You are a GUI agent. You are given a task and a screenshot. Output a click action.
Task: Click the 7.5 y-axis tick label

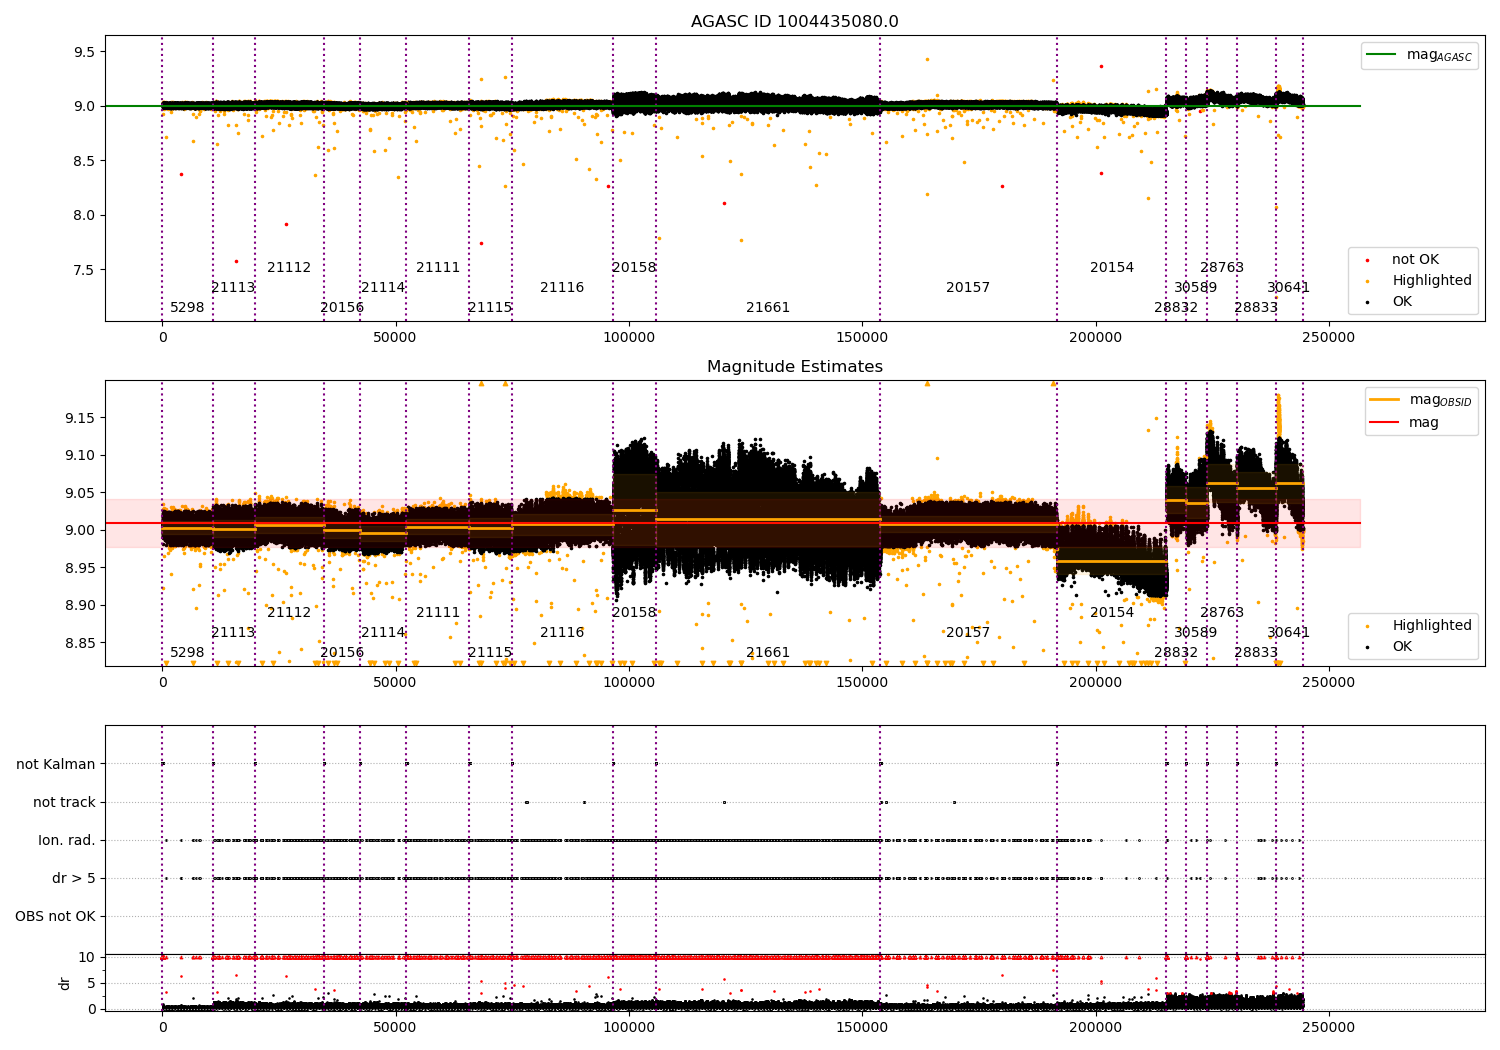tap(85, 270)
